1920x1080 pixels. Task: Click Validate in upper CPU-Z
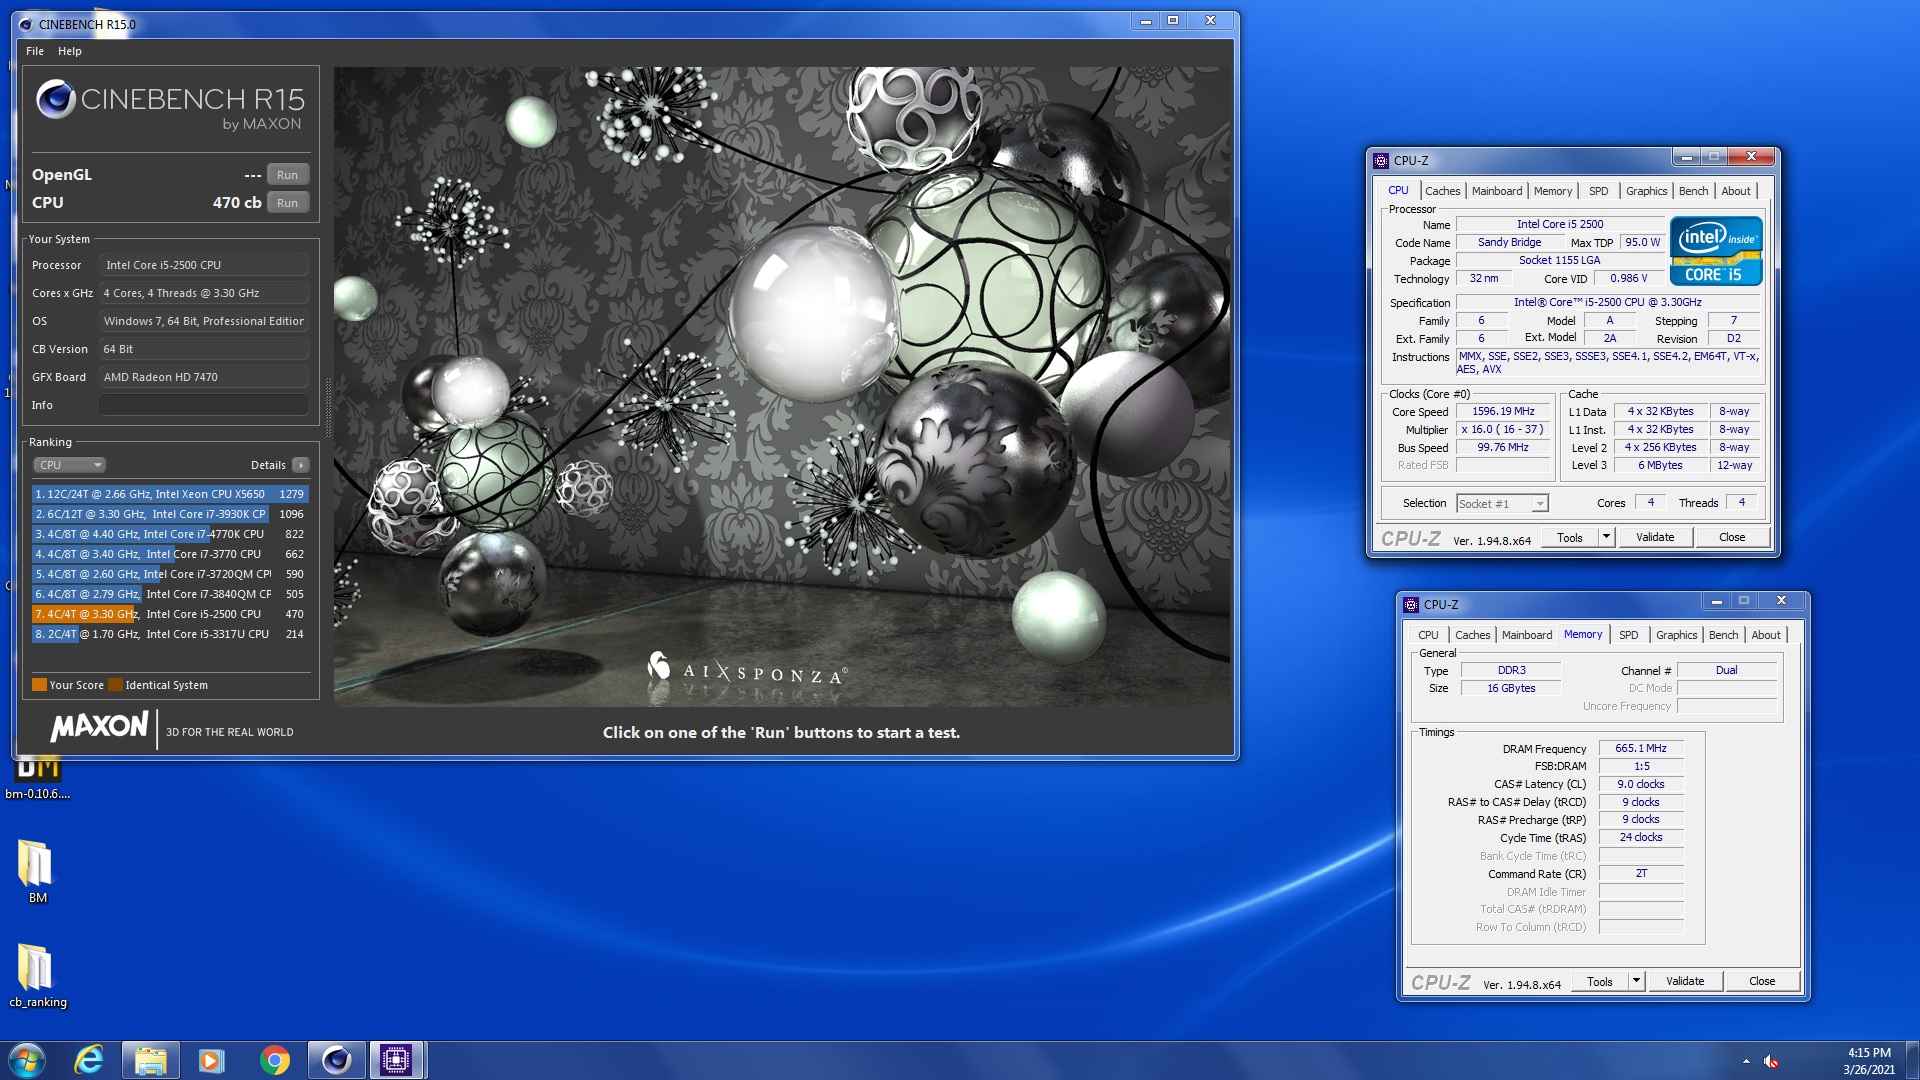1654,537
